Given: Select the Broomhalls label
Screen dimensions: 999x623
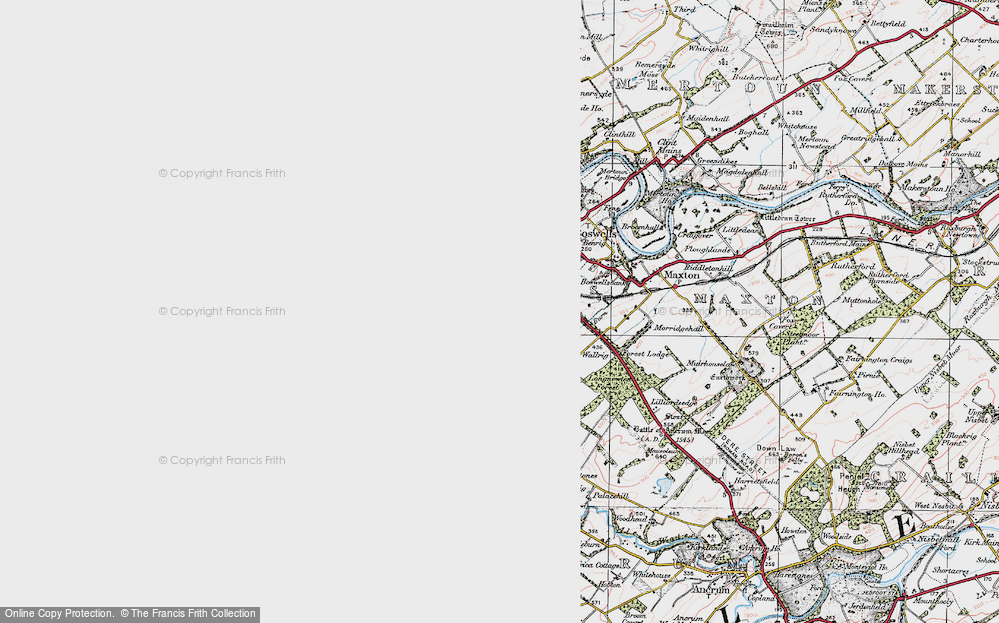Looking at the screenshot, I should click(x=641, y=227).
